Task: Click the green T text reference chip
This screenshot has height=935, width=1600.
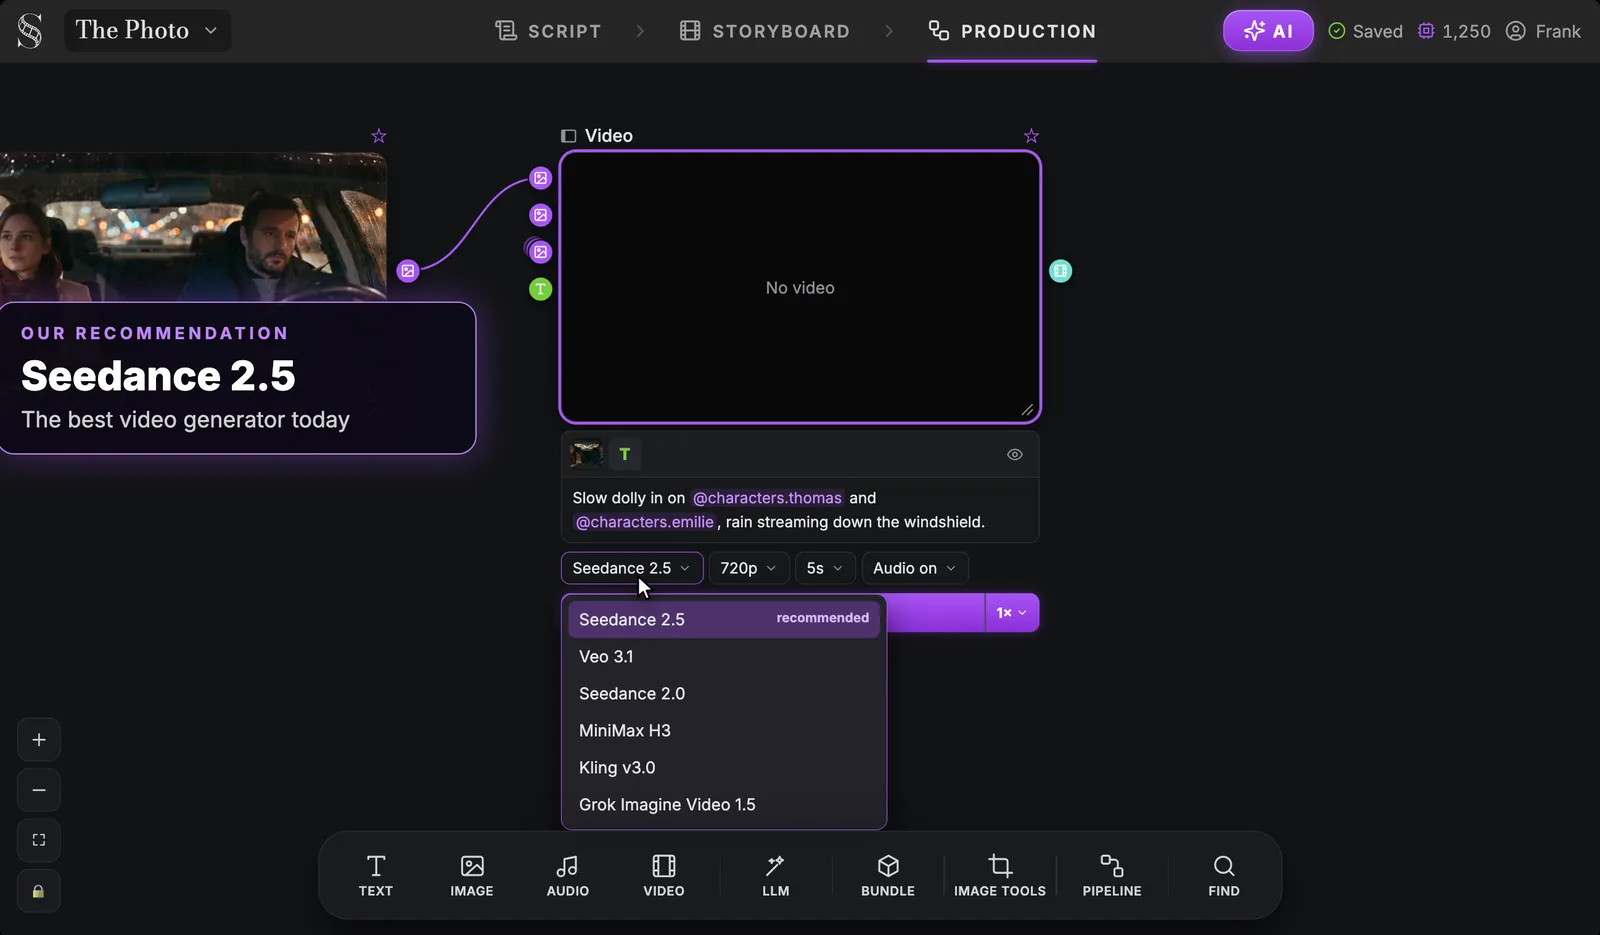Action: click(x=625, y=455)
